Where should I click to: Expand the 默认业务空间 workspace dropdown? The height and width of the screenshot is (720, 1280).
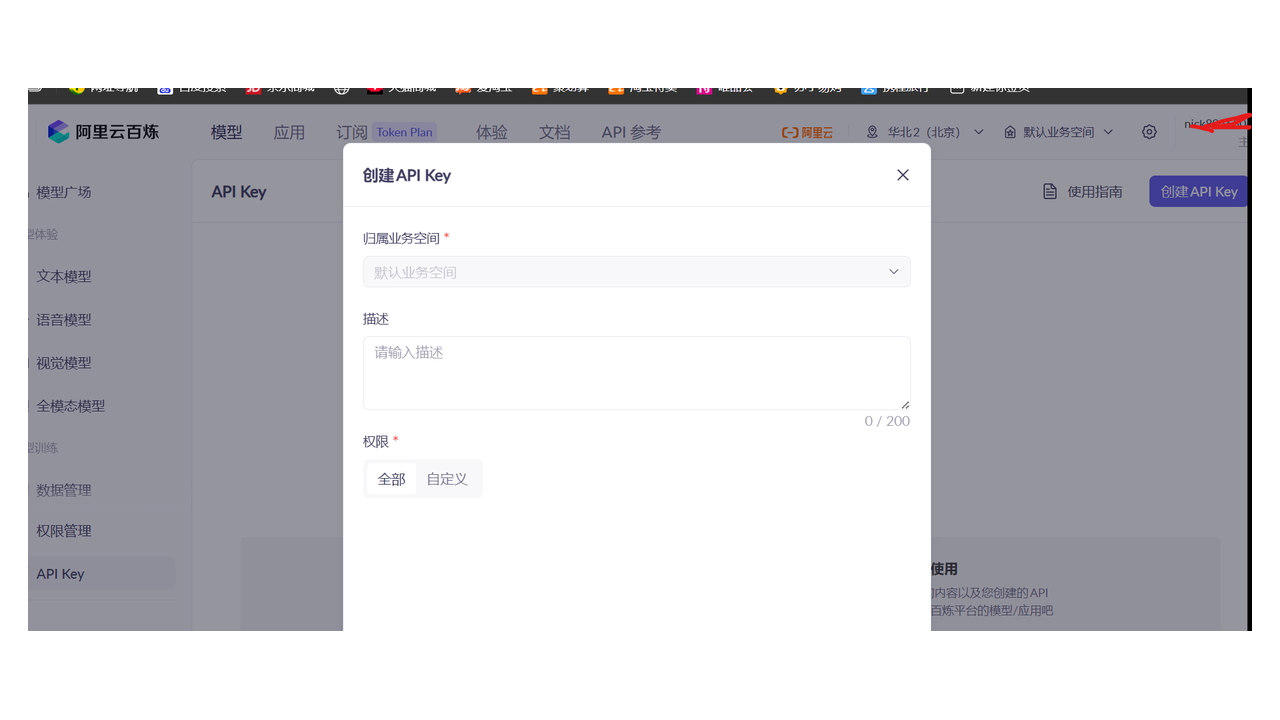coord(1058,131)
